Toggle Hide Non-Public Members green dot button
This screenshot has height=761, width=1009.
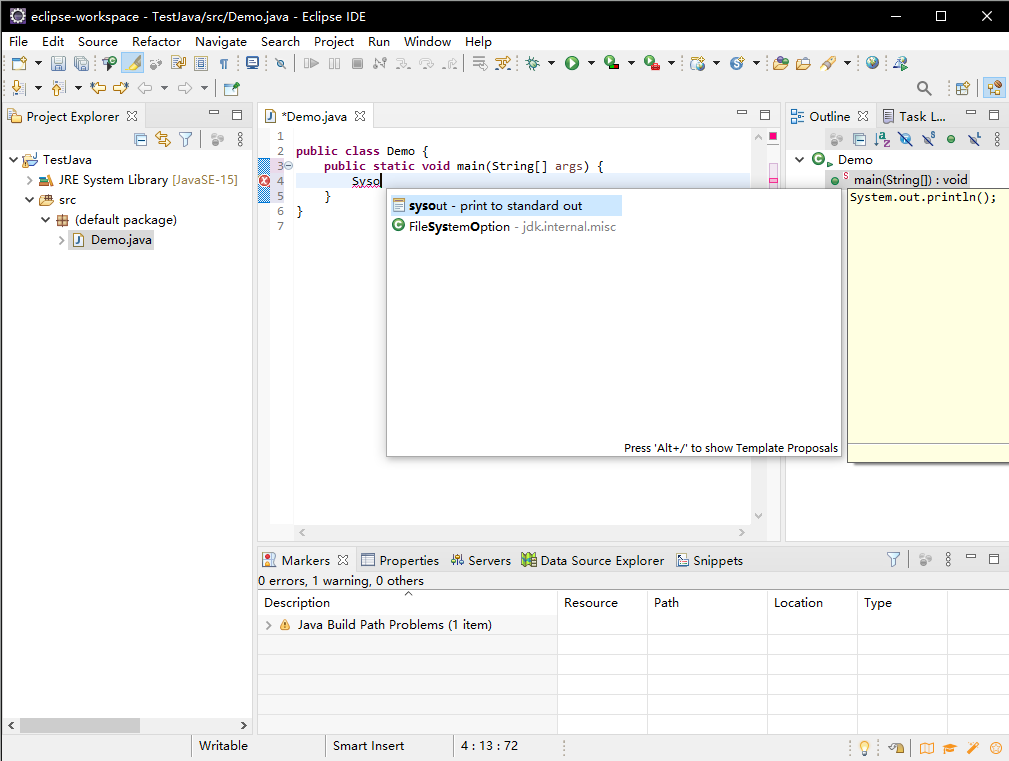tap(951, 139)
